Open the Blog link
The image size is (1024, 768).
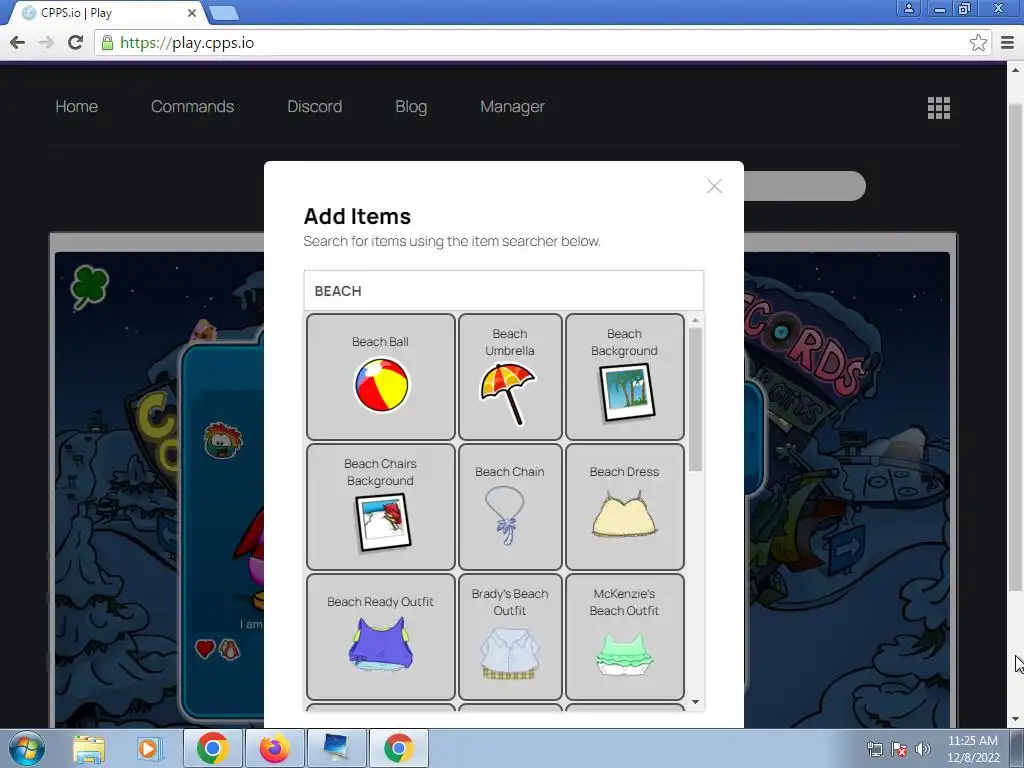(x=411, y=106)
